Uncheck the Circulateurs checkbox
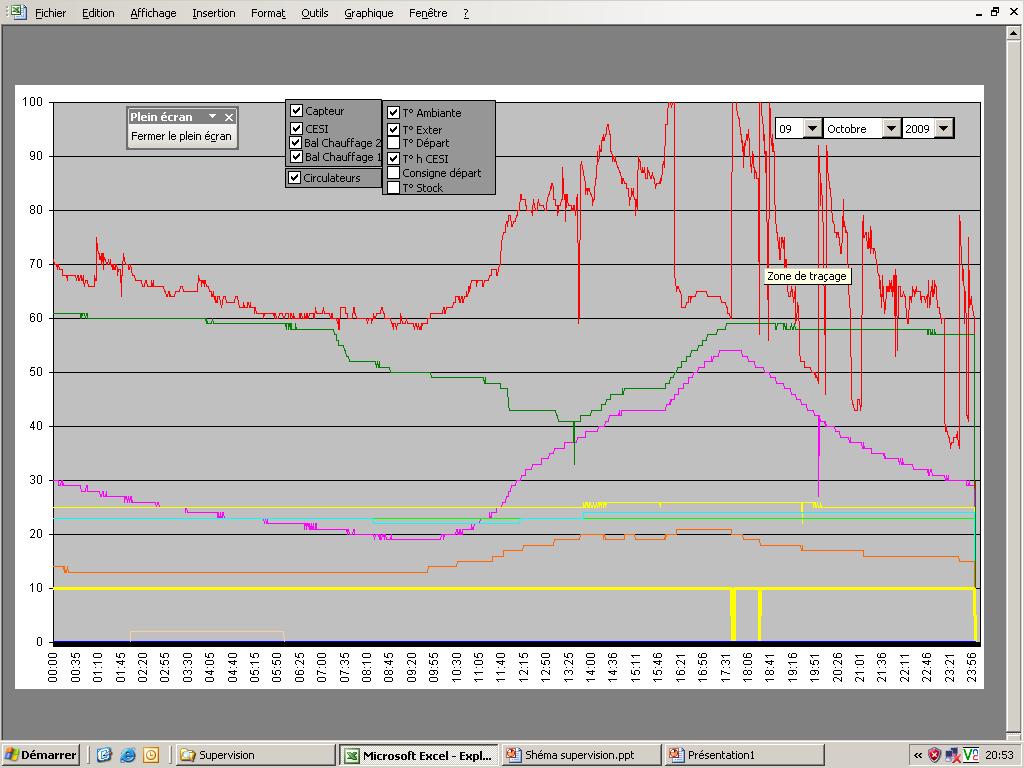The image size is (1024, 768). (295, 178)
